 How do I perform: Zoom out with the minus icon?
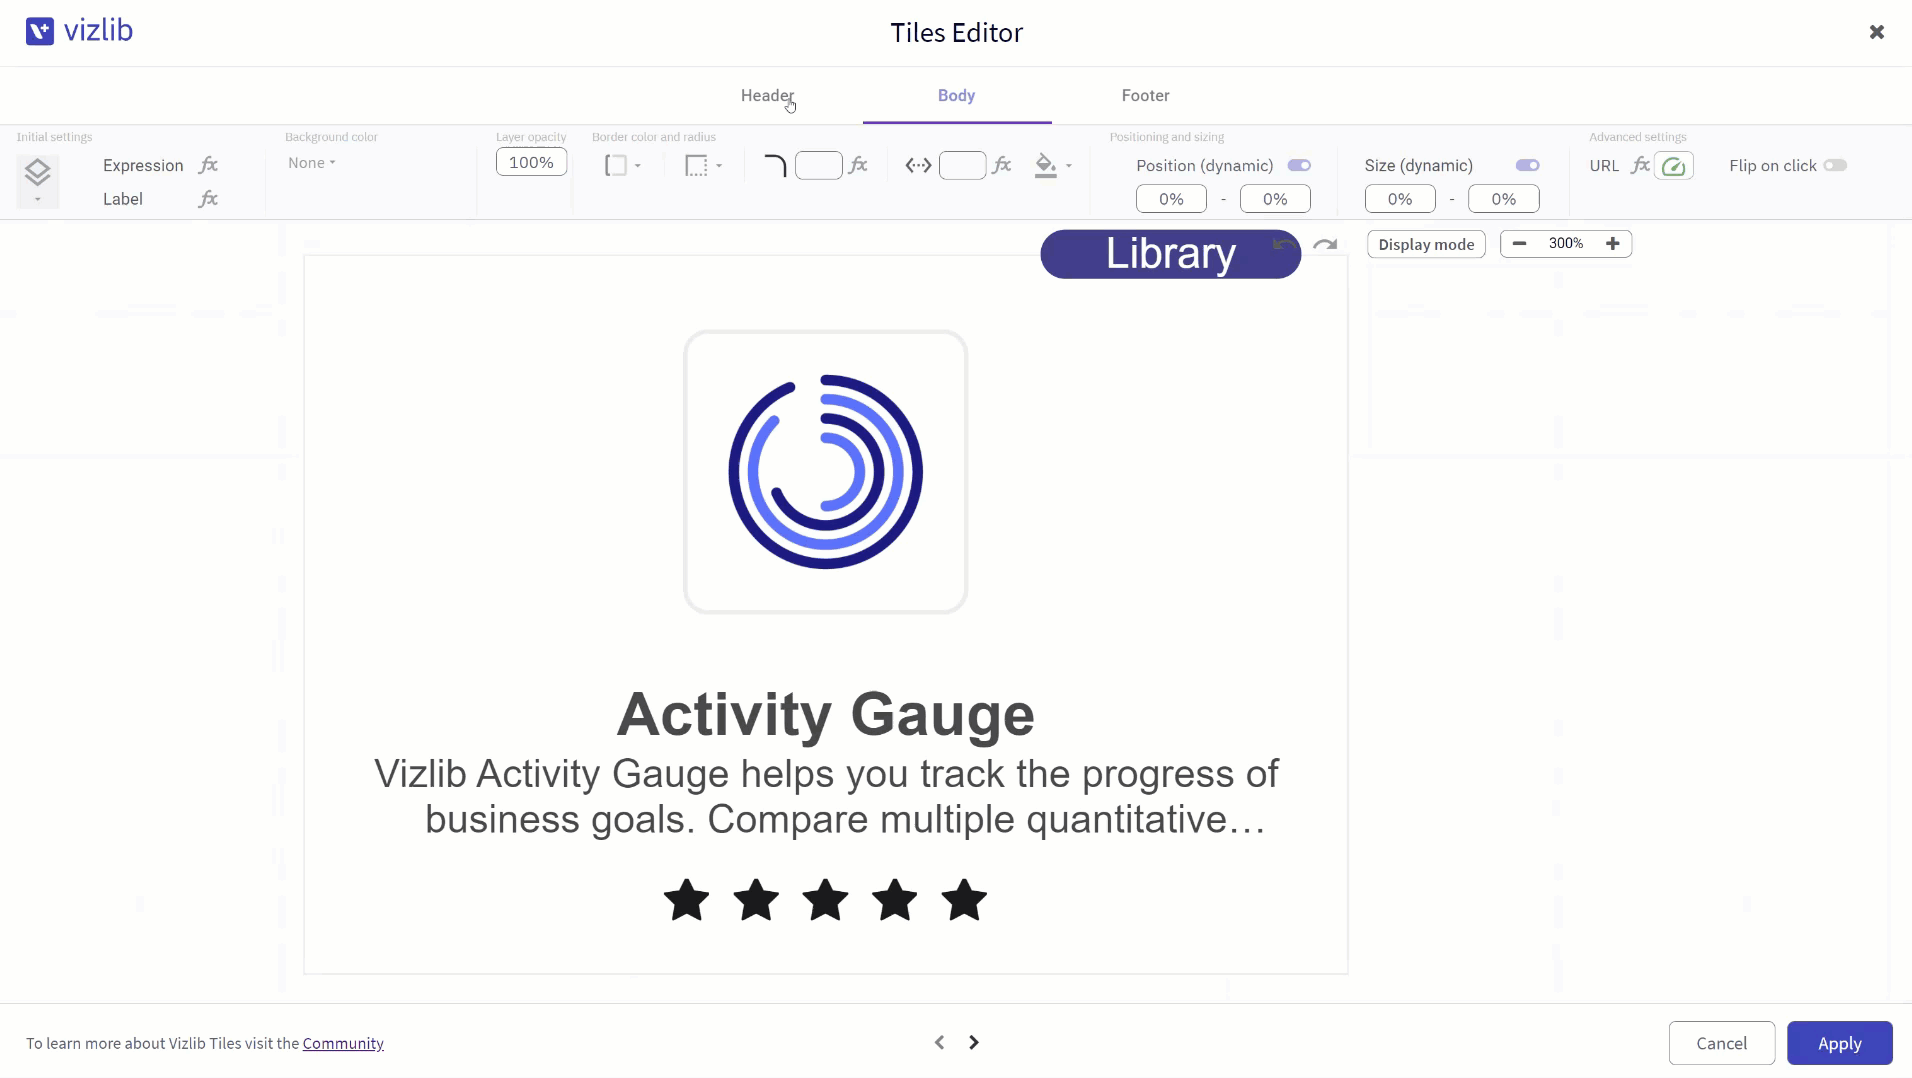coord(1520,244)
